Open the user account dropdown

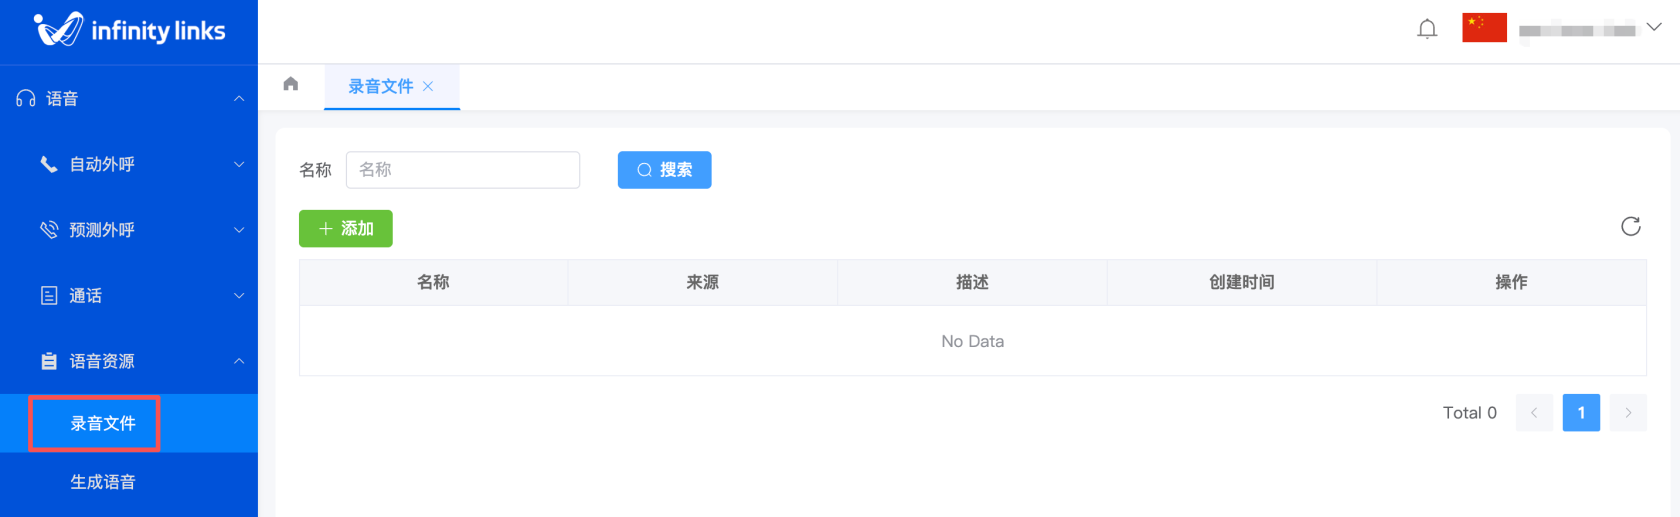click(x=1653, y=28)
